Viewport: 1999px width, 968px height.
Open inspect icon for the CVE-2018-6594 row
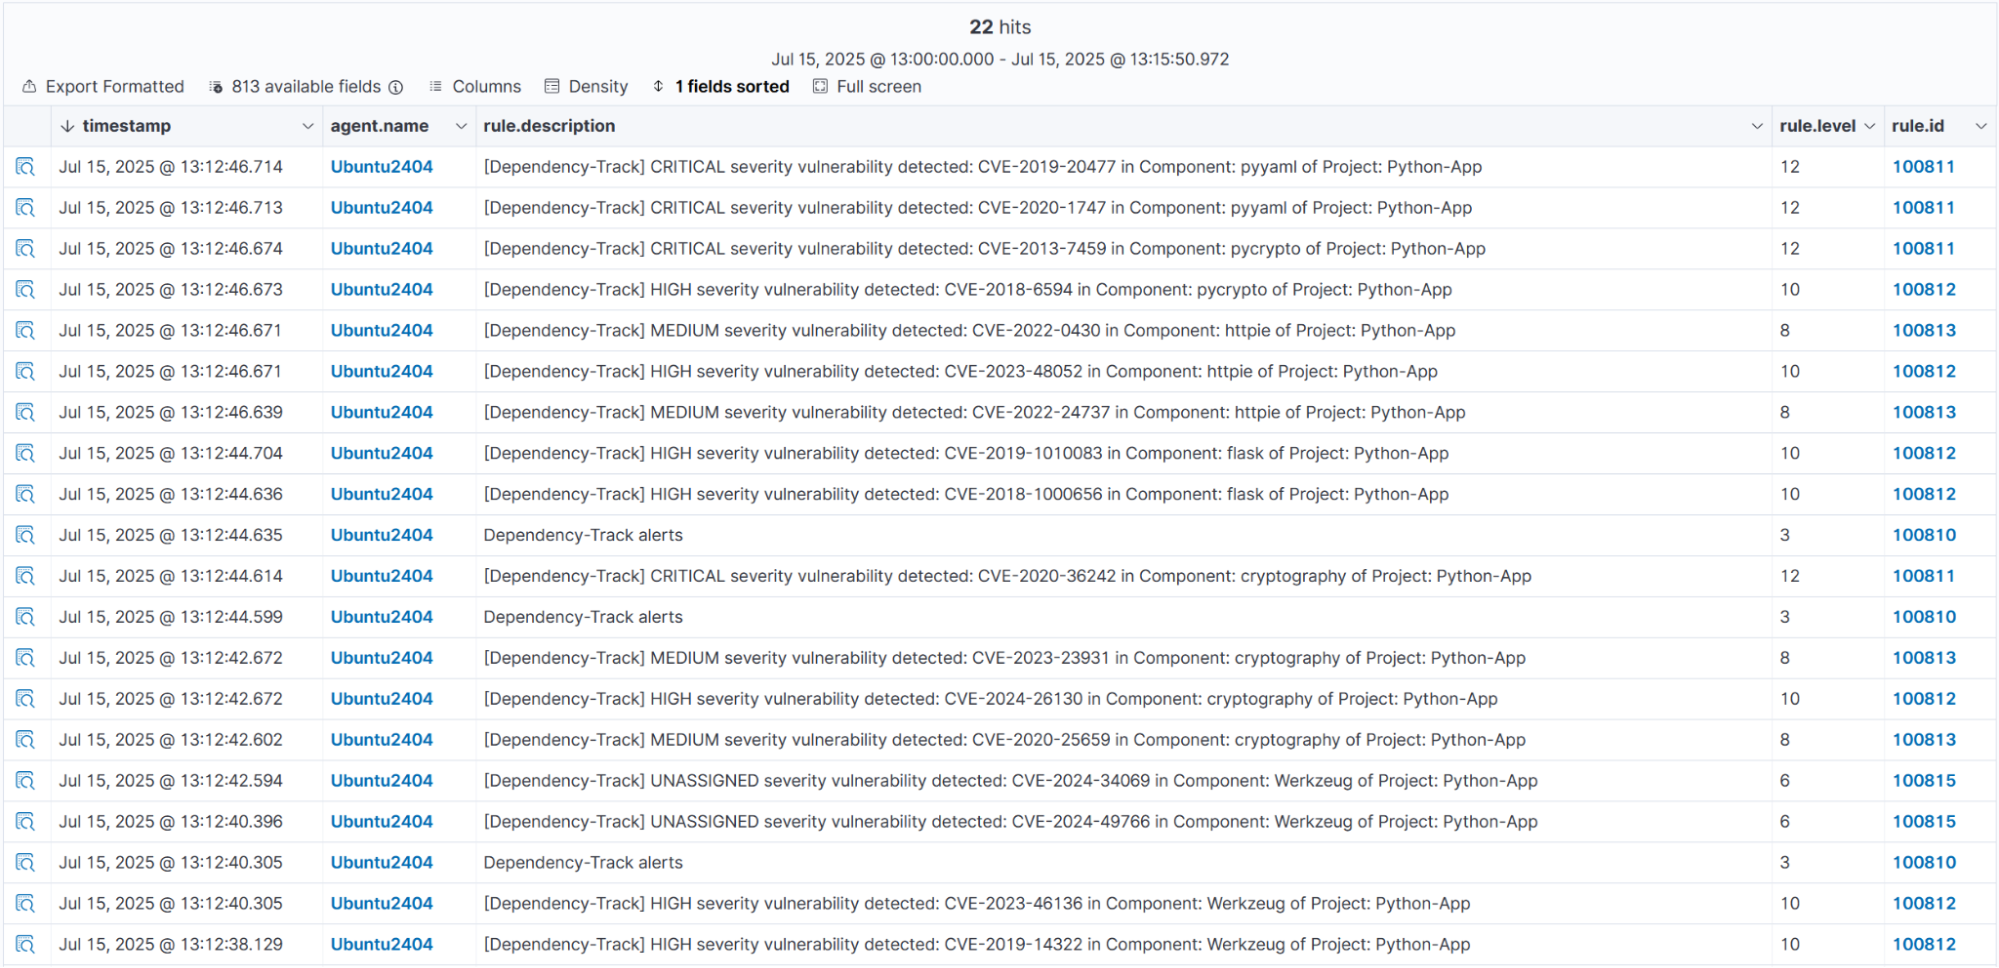[x=25, y=290]
